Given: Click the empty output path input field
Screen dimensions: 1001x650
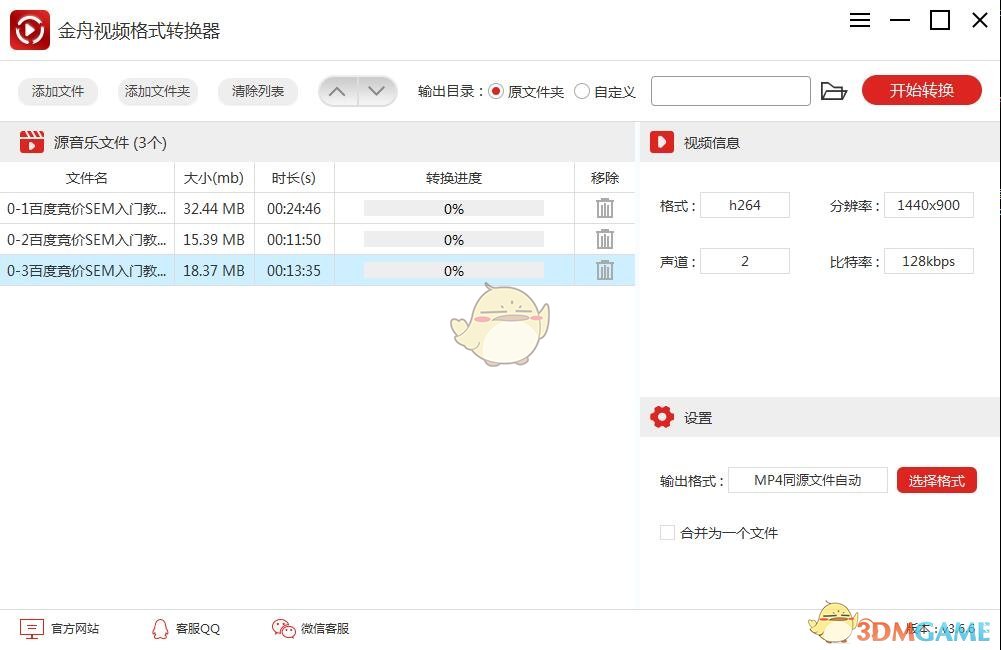Looking at the screenshot, I should 730,90.
